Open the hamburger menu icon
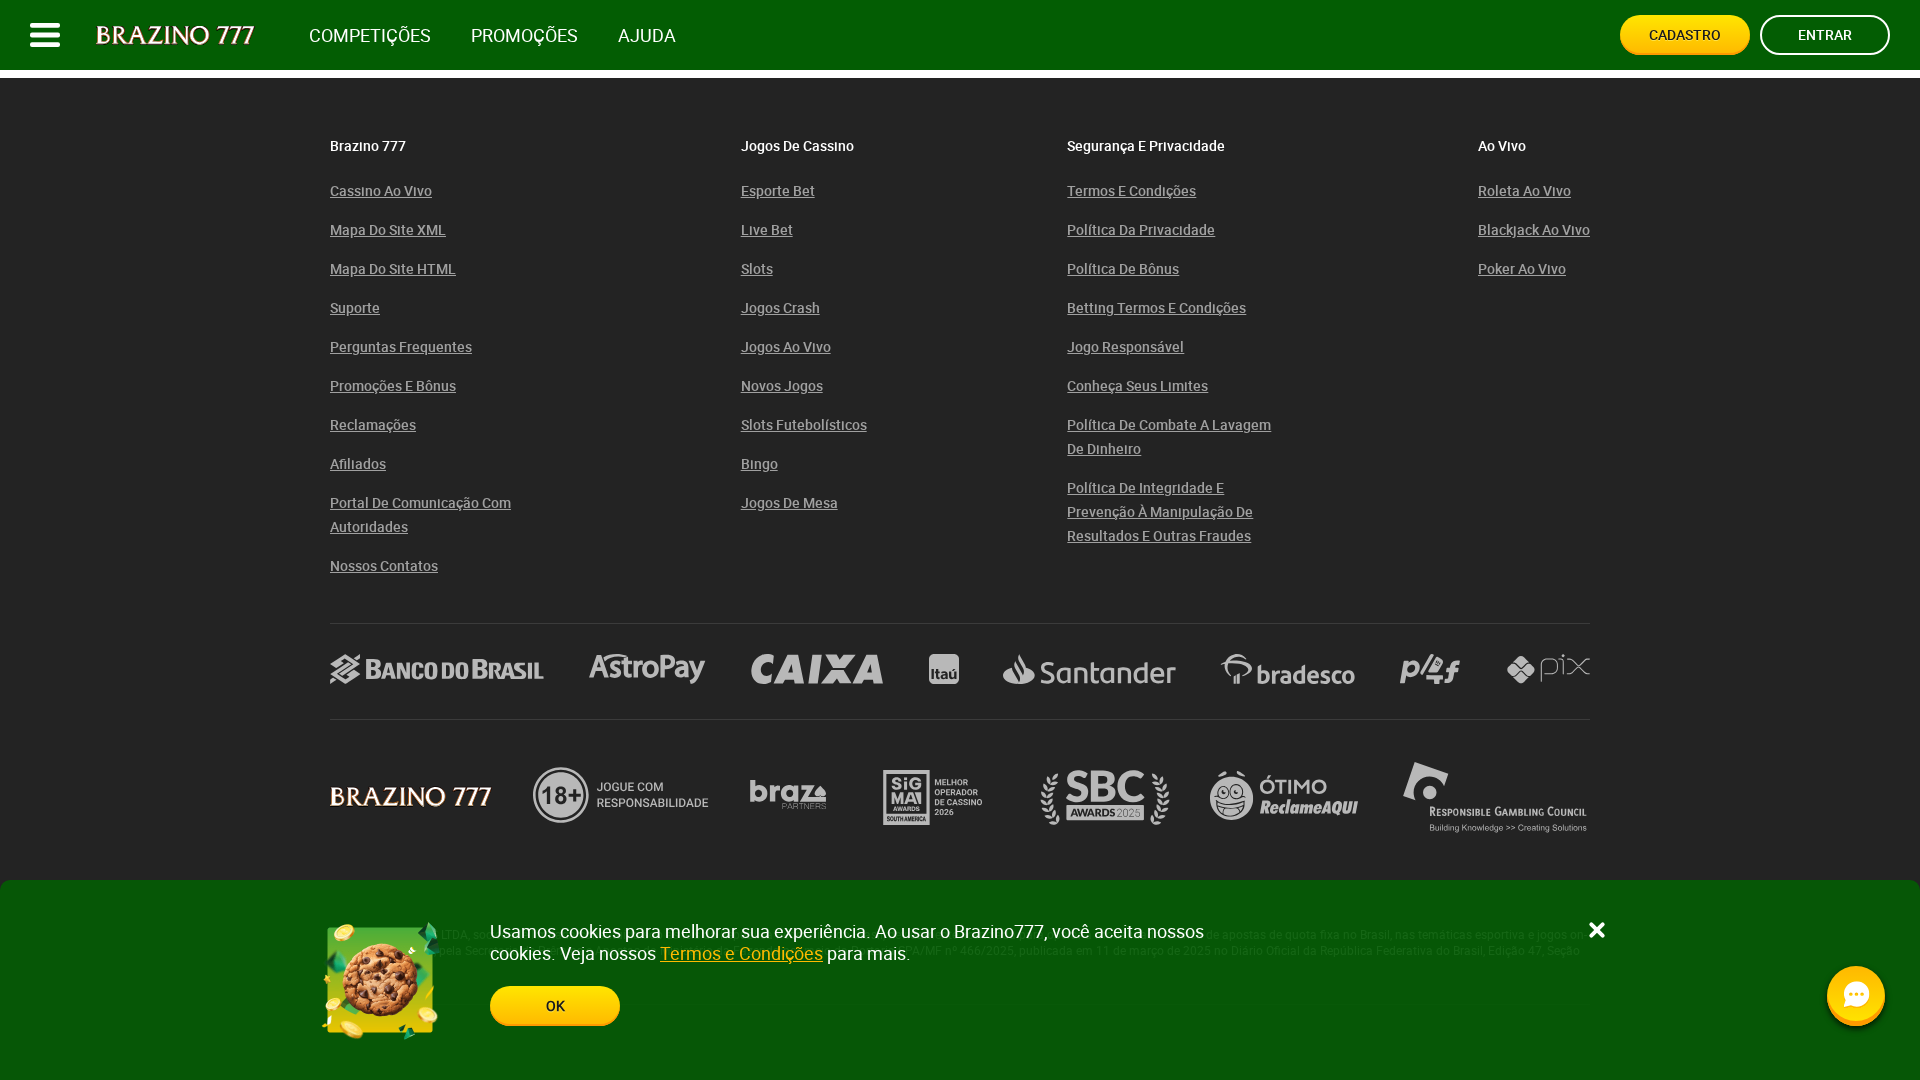The width and height of the screenshot is (1920, 1080). (45, 35)
